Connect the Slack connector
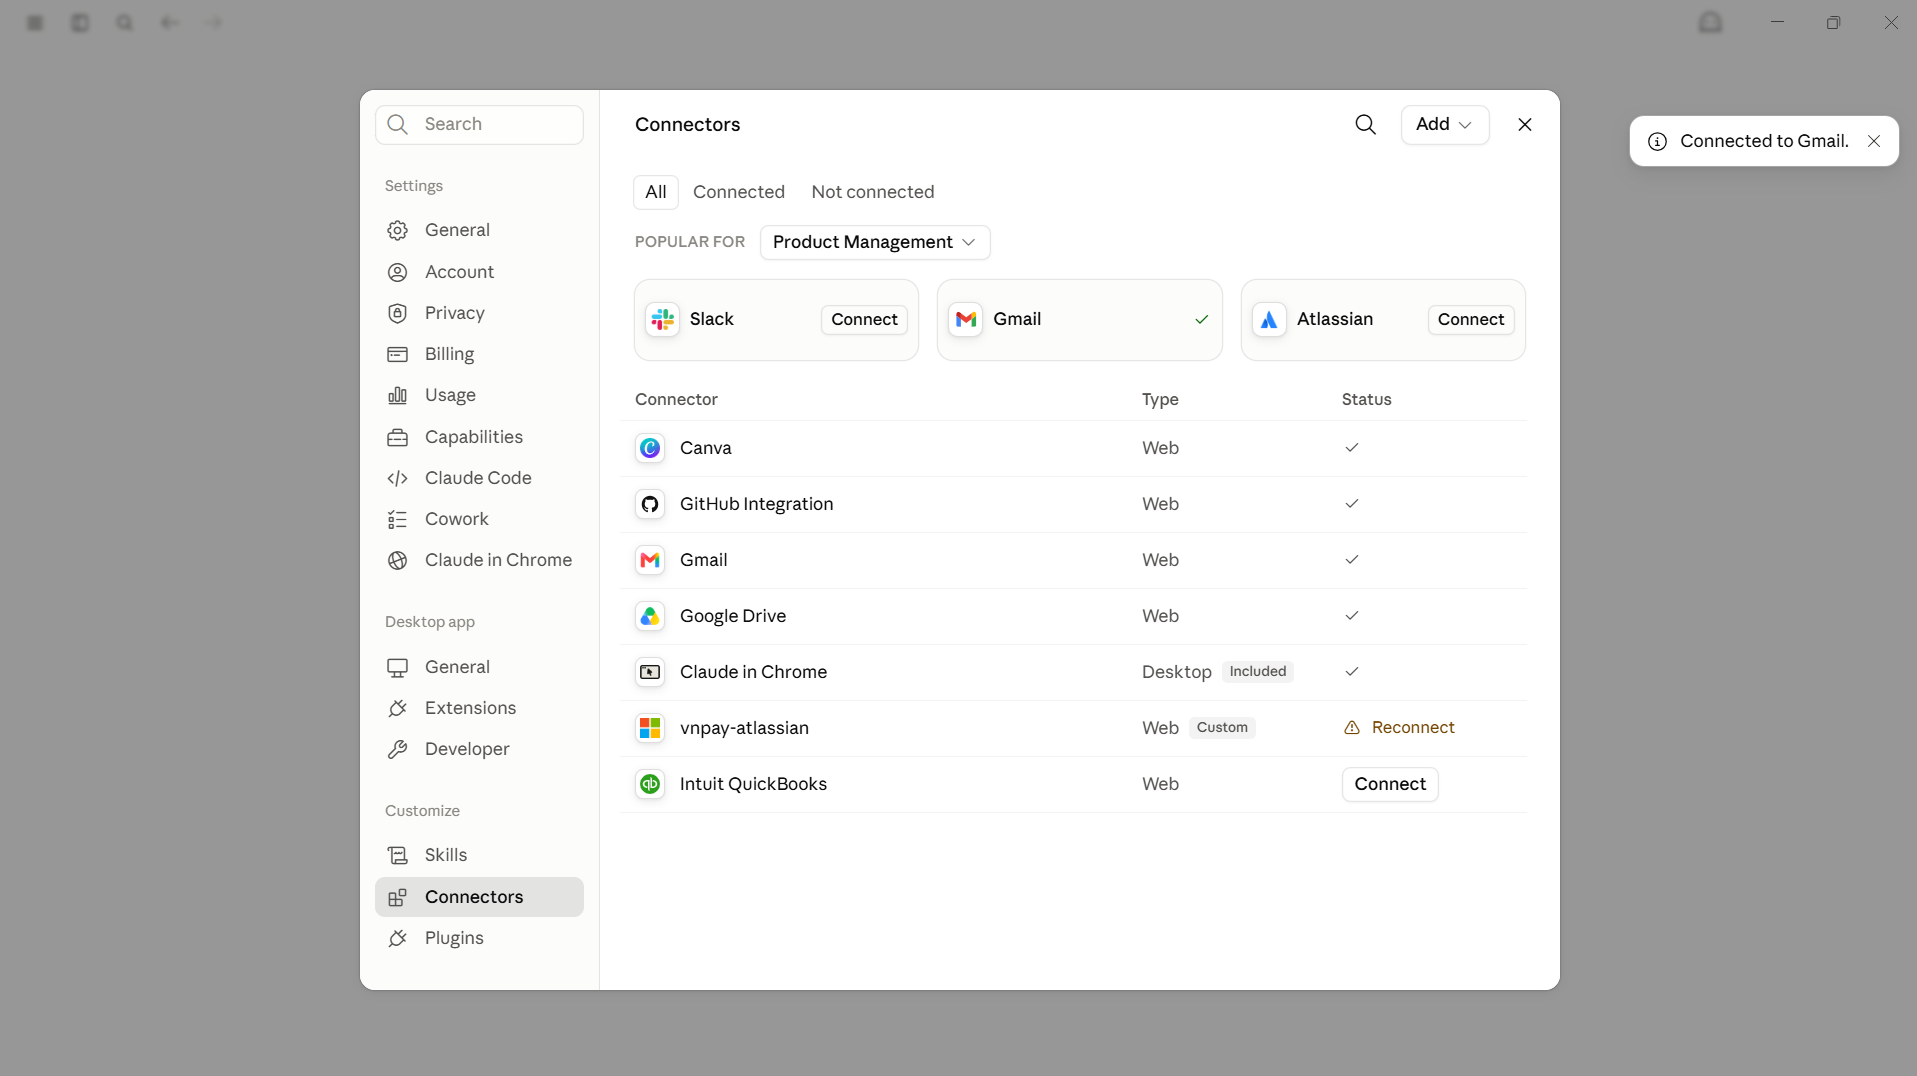1917x1076 pixels. (864, 319)
